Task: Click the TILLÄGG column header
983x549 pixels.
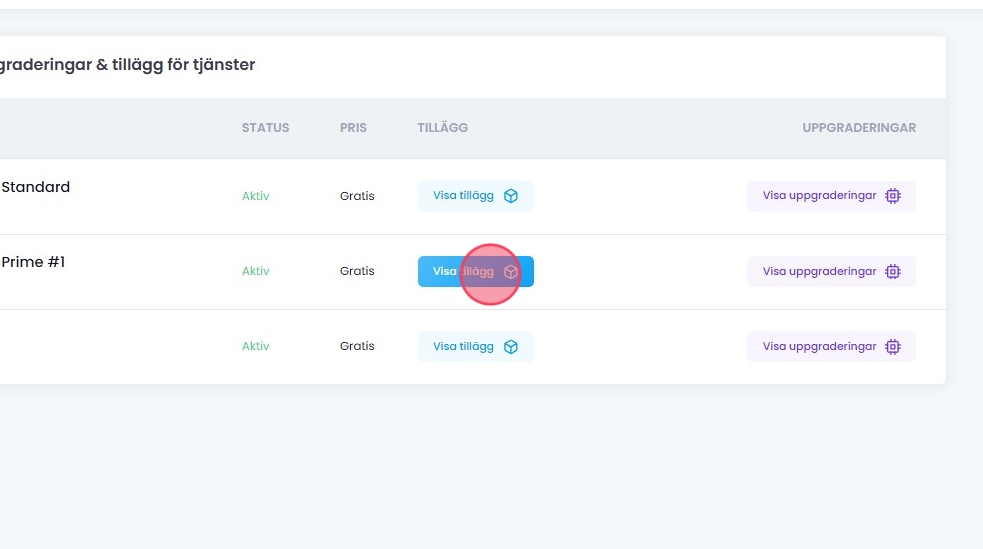Action: point(443,128)
